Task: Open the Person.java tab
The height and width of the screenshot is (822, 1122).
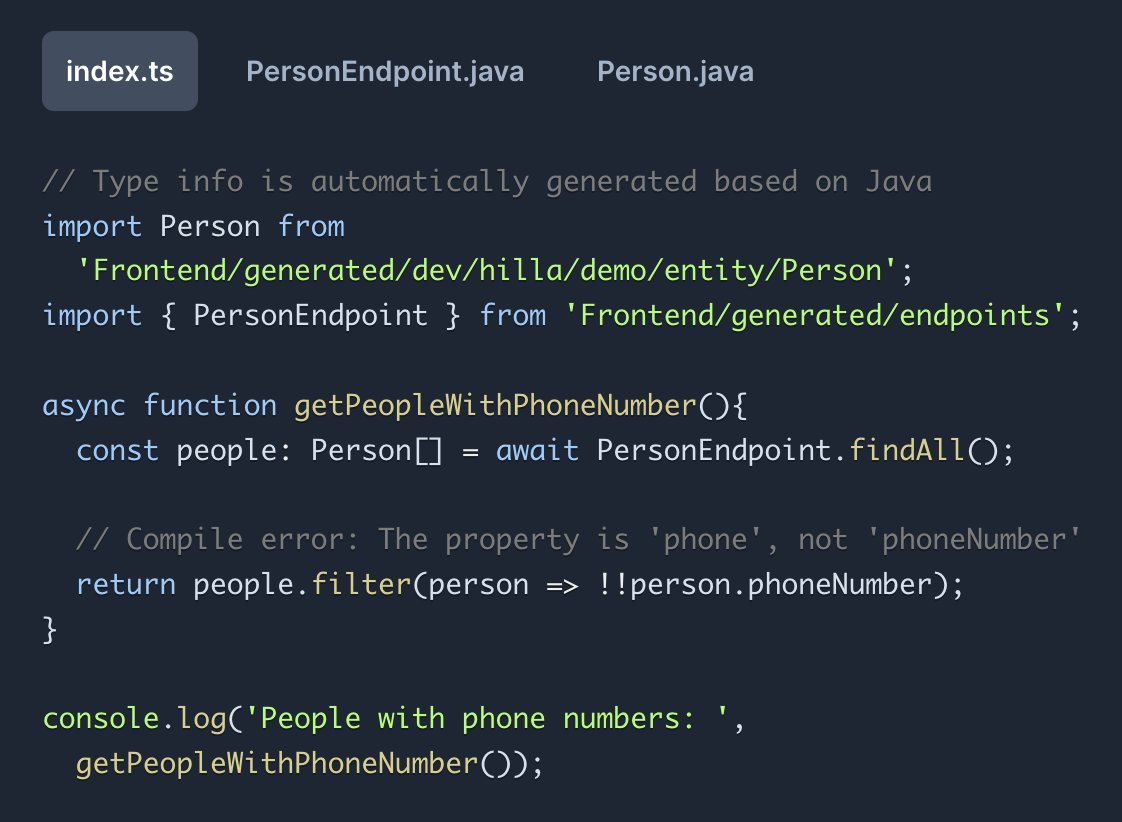Action: [x=675, y=72]
